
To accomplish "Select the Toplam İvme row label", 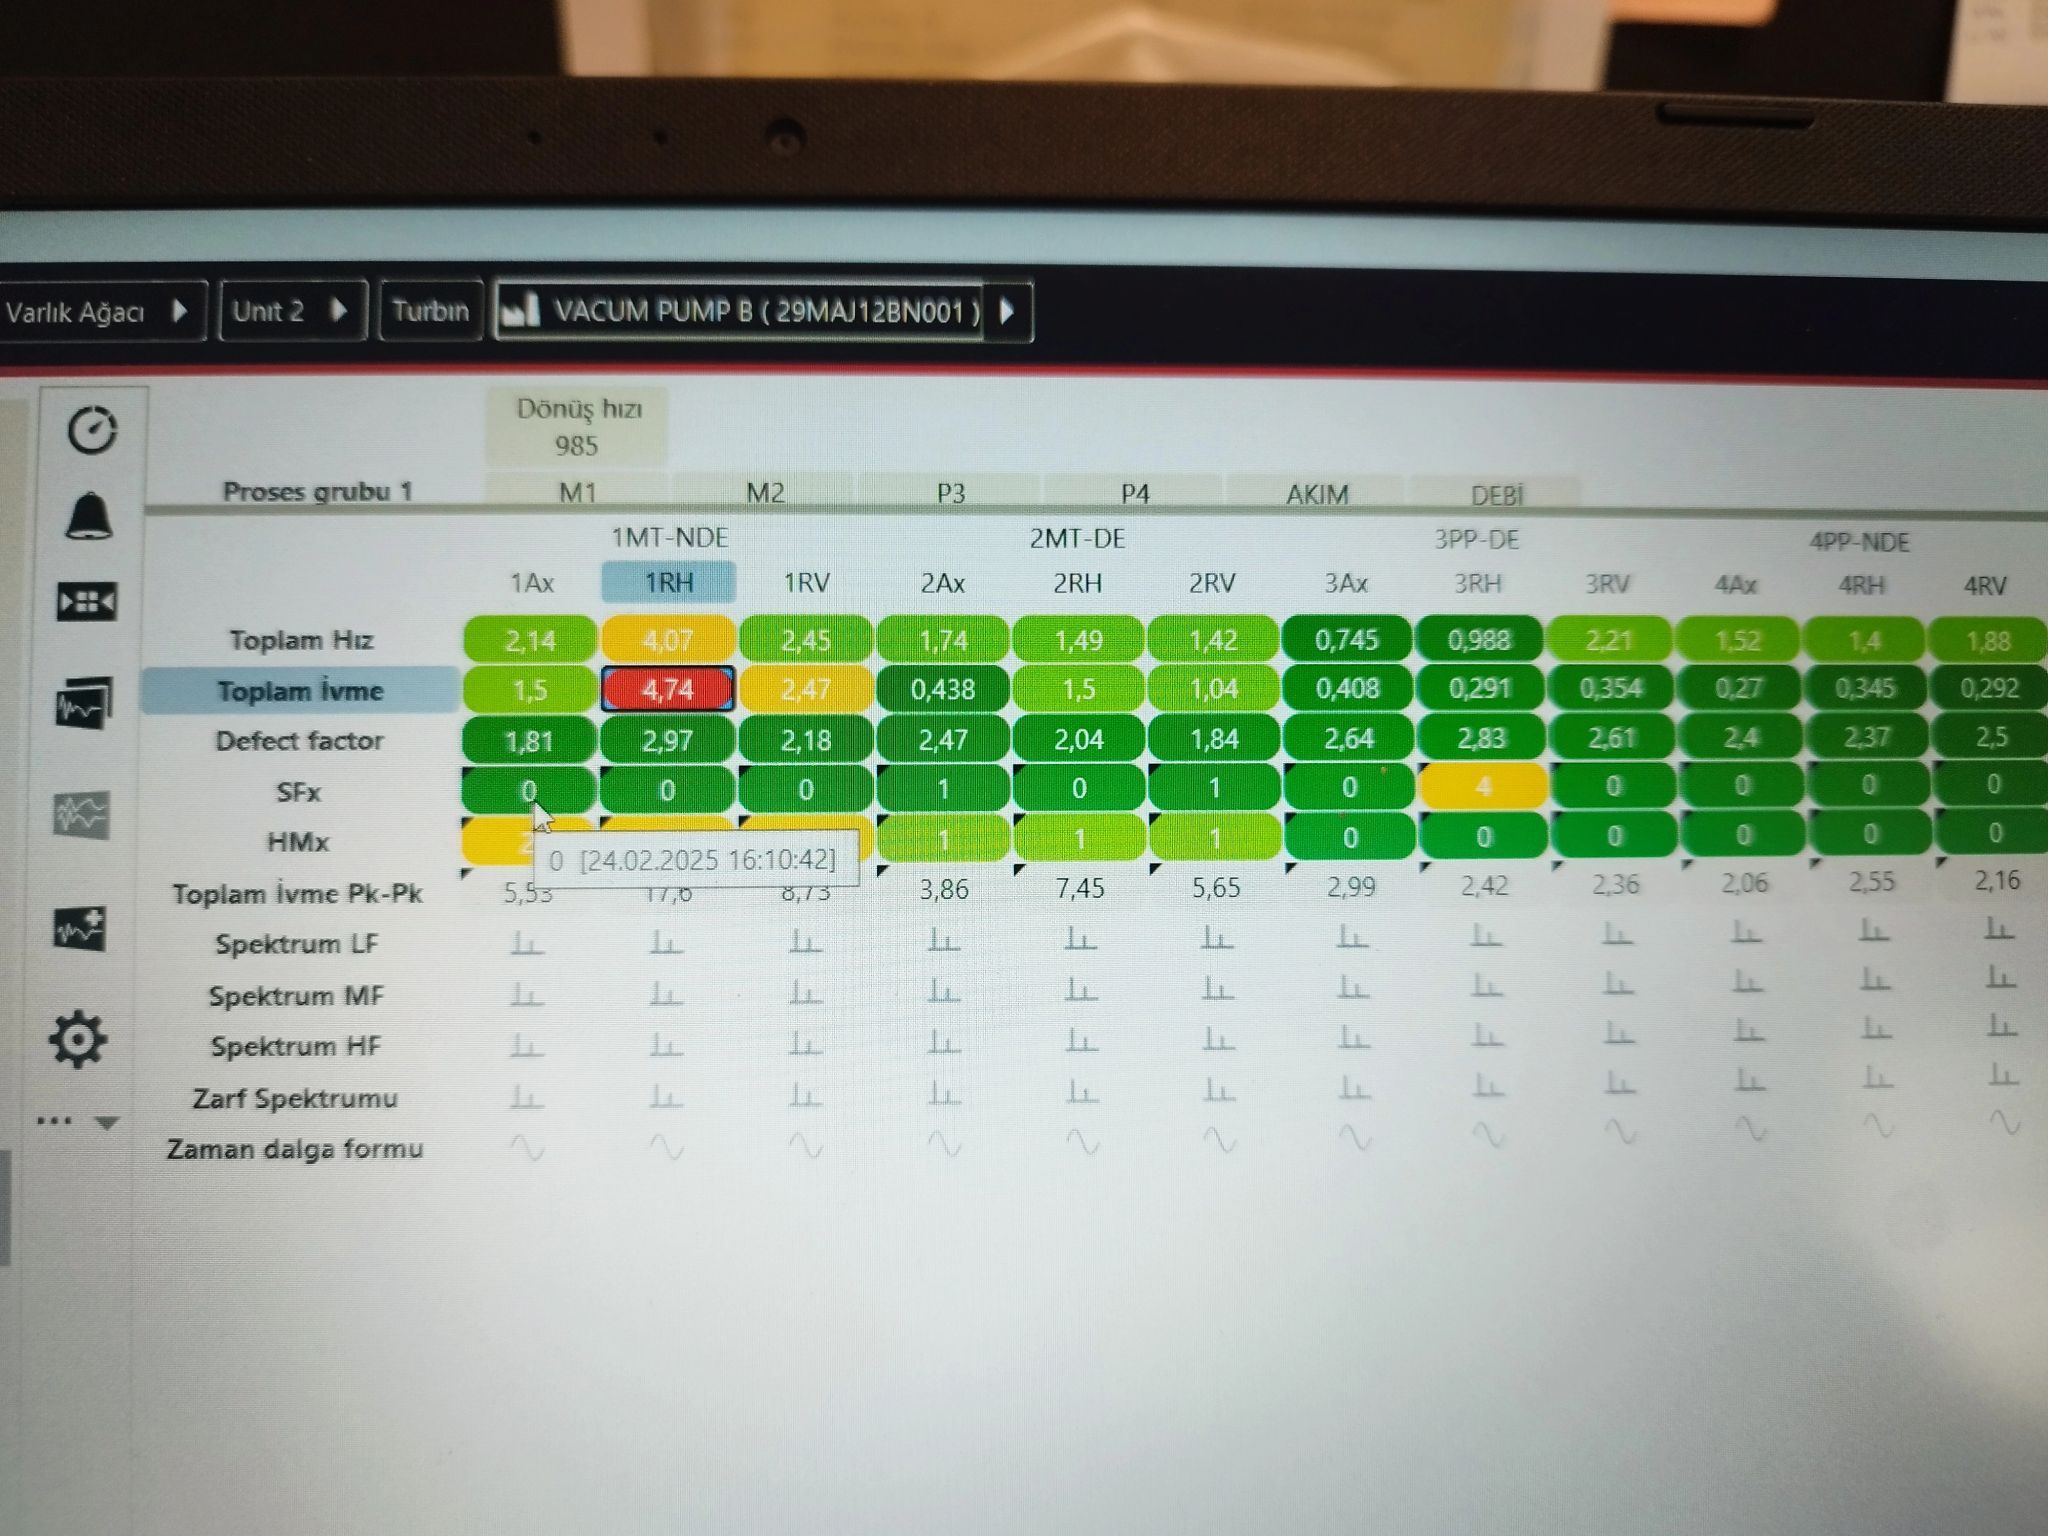I will (300, 691).
